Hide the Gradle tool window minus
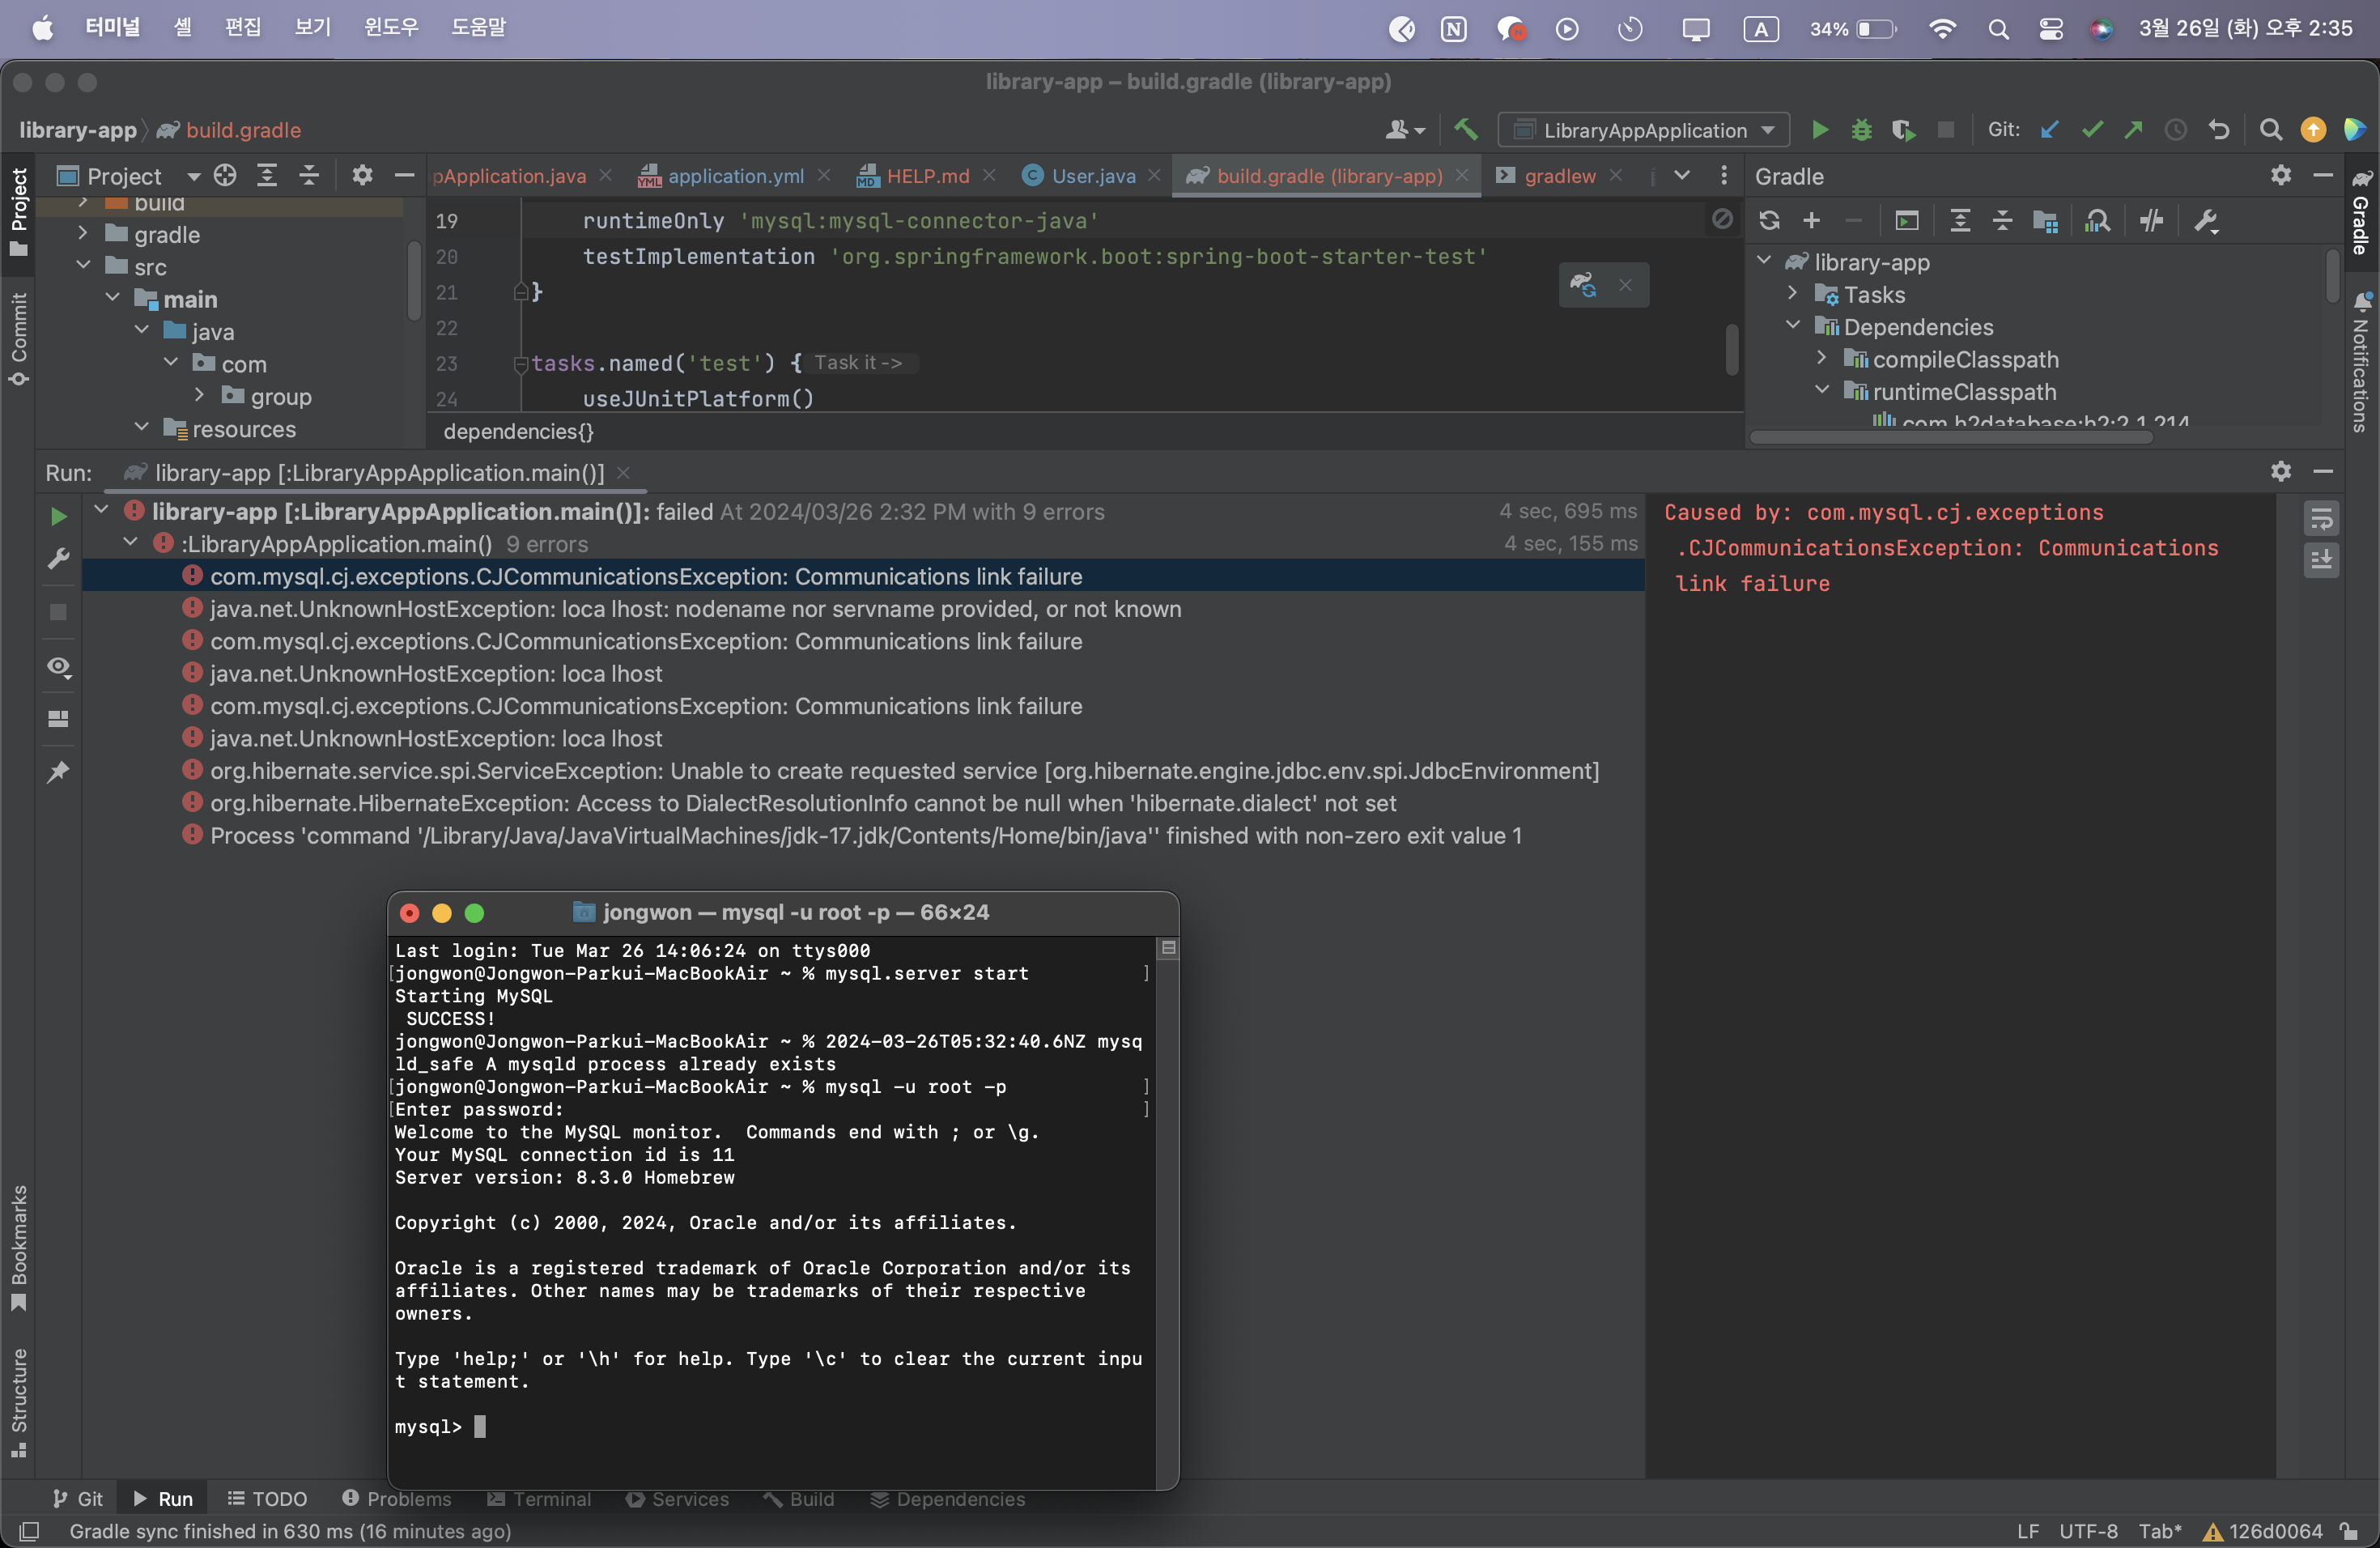Image resolution: width=2380 pixels, height=1548 pixels. click(x=2322, y=176)
